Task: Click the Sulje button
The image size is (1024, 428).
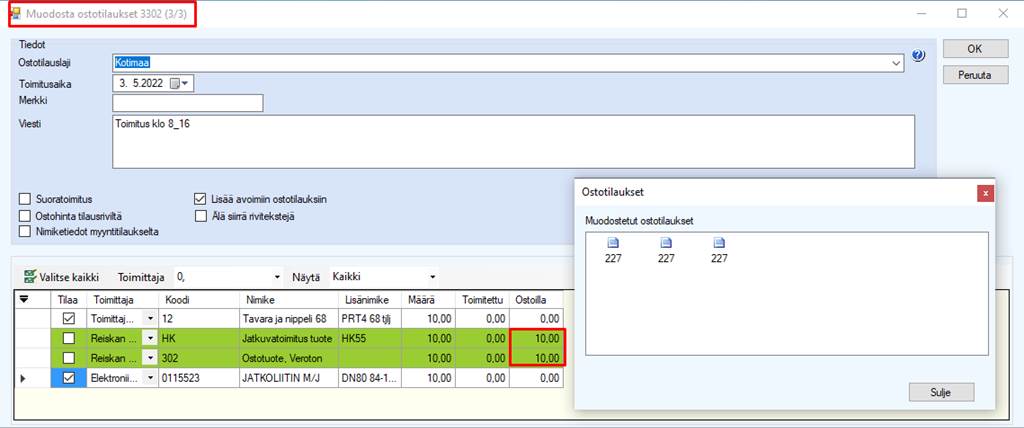Action: point(941,391)
